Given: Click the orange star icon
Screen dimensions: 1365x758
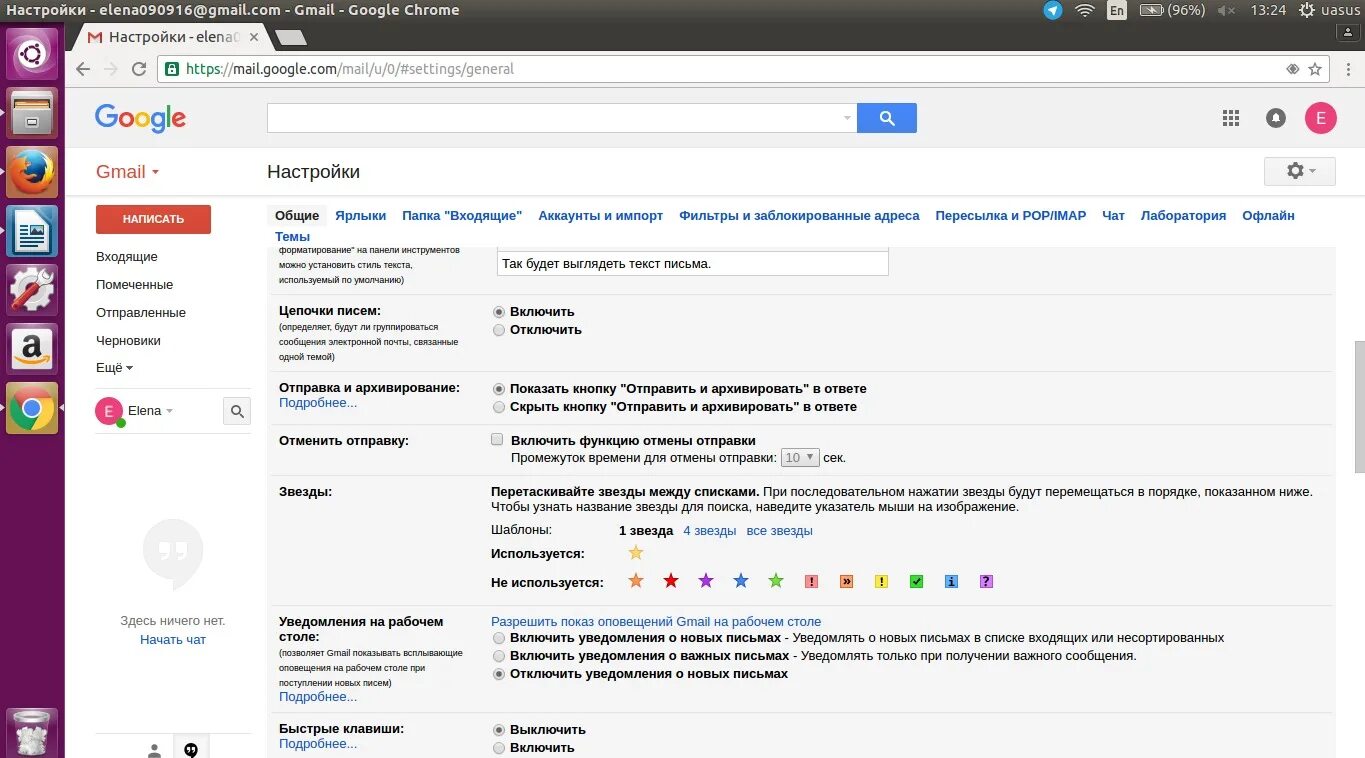Looking at the screenshot, I should coord(635,581).
